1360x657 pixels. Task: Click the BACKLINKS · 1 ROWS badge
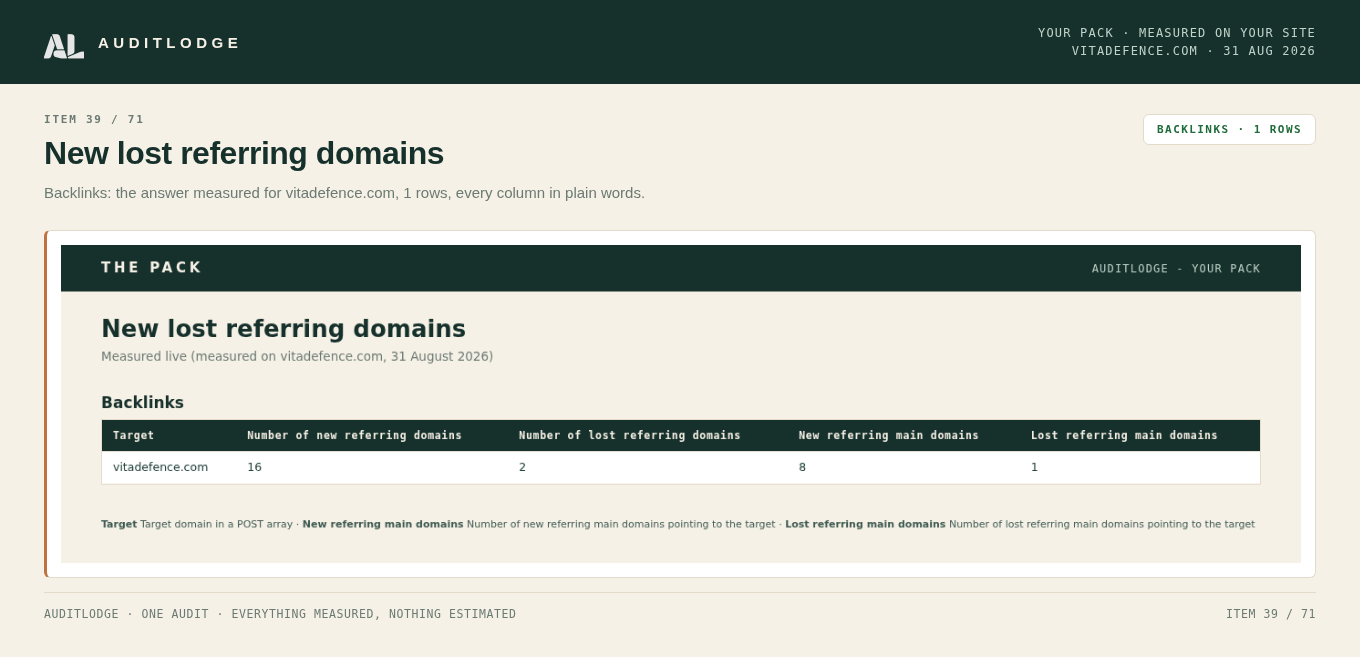coord(1229,129)
